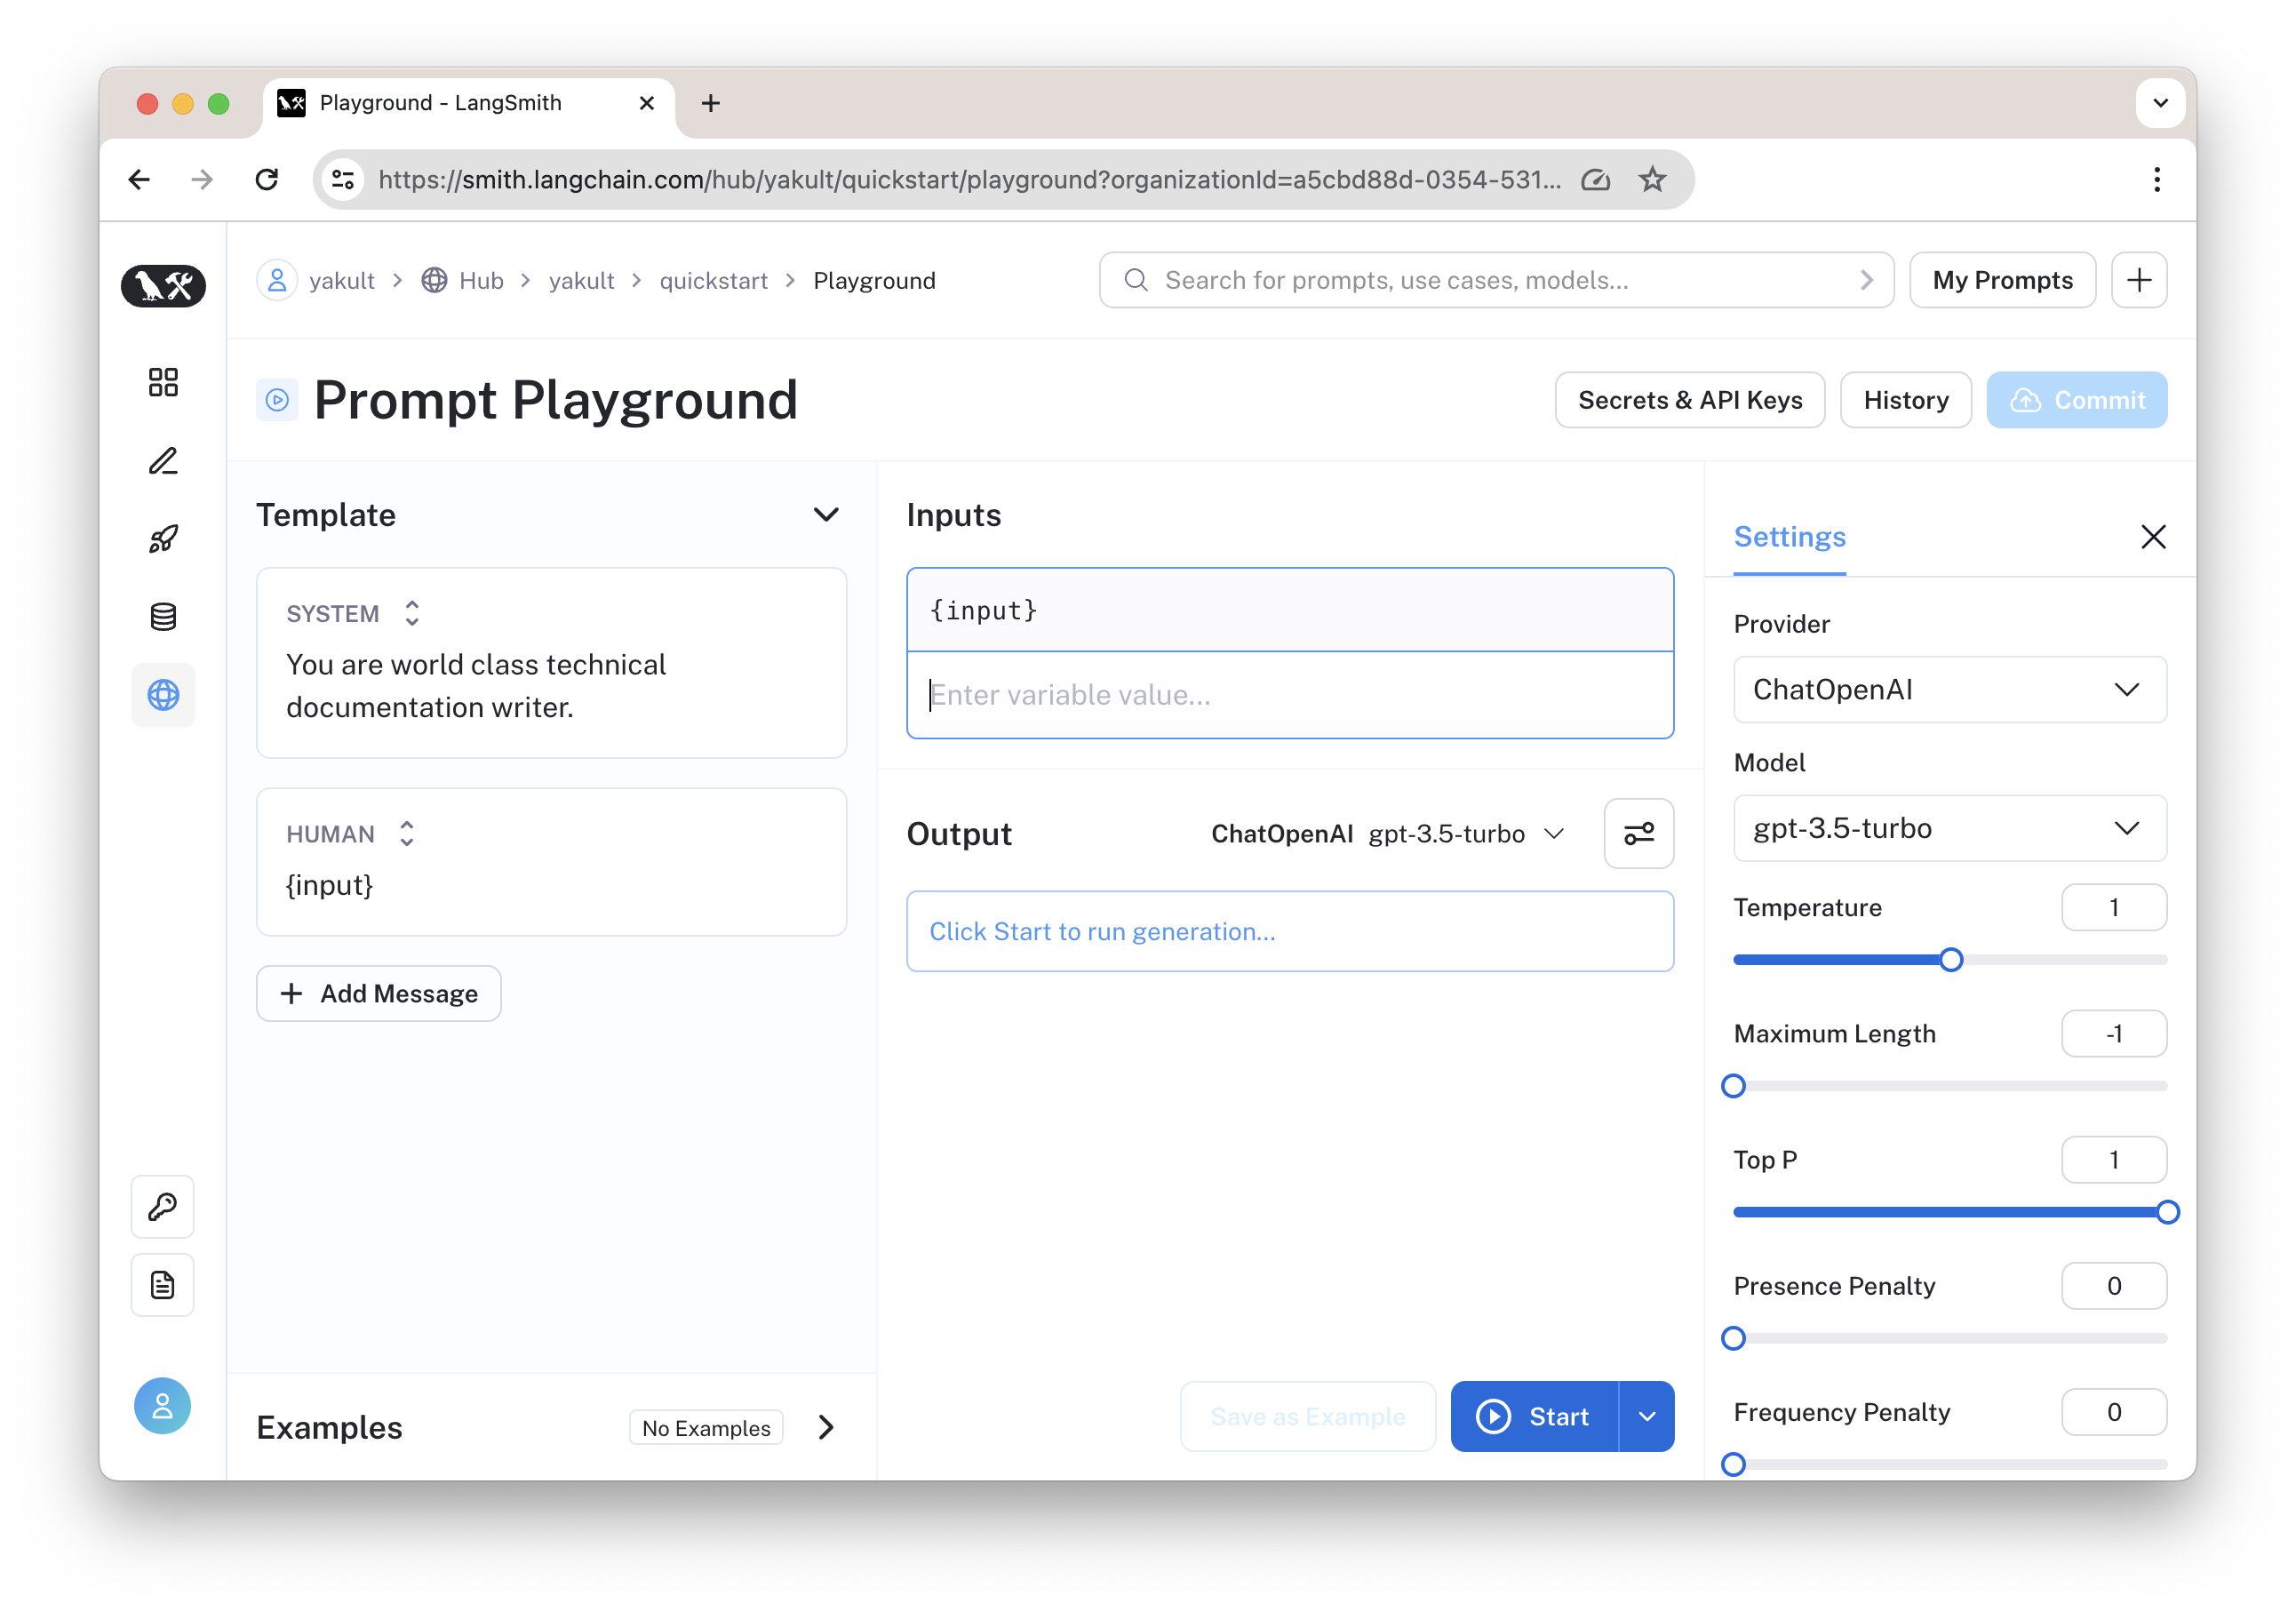2296x1612 pixels.
Task: Open a new browser tab with plus
Action: tap(711, 103)
